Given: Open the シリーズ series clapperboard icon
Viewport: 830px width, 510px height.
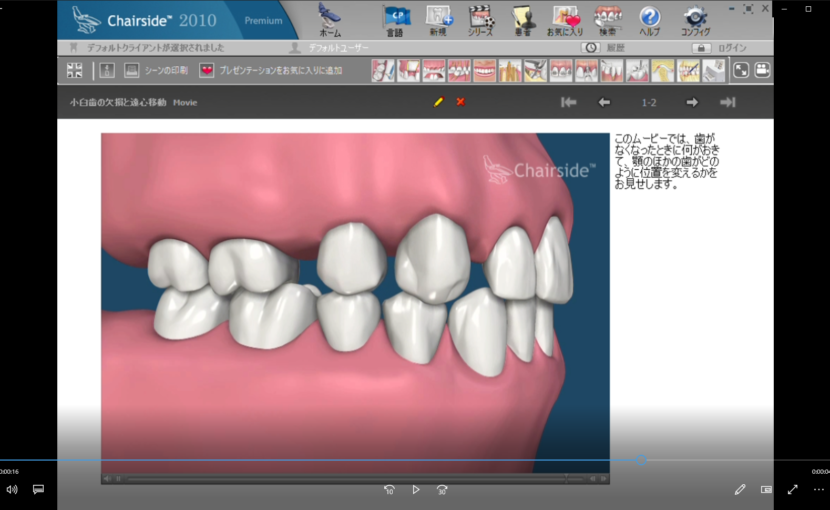Looking at the screenshot, I should tap(481, 20).
